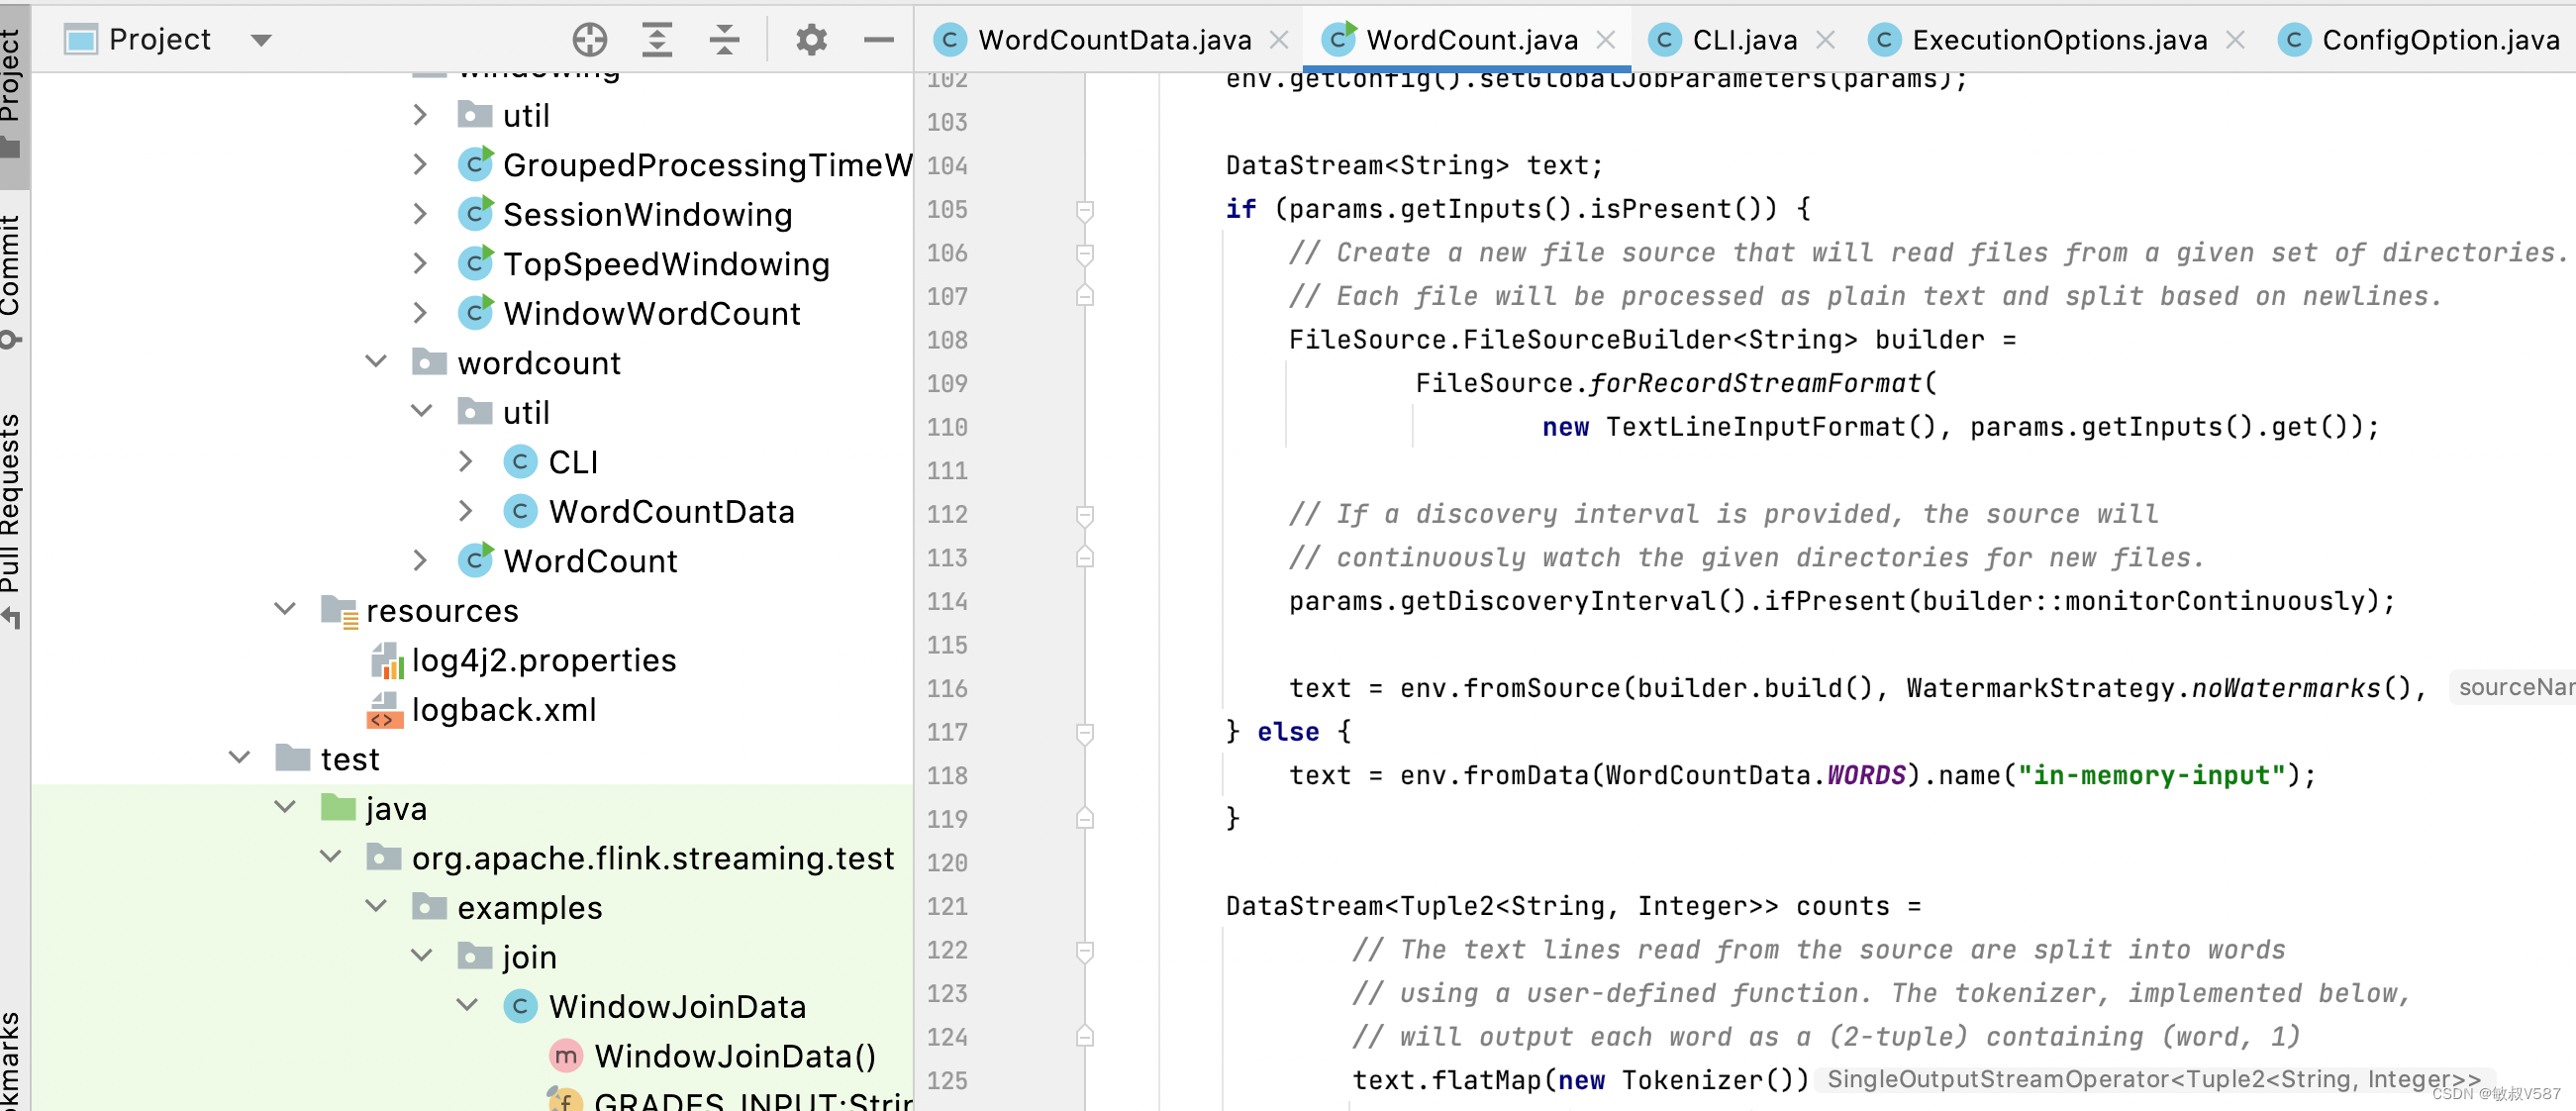
Task: Open the Commit tool window sidebar tab
Action: [12, 280]
